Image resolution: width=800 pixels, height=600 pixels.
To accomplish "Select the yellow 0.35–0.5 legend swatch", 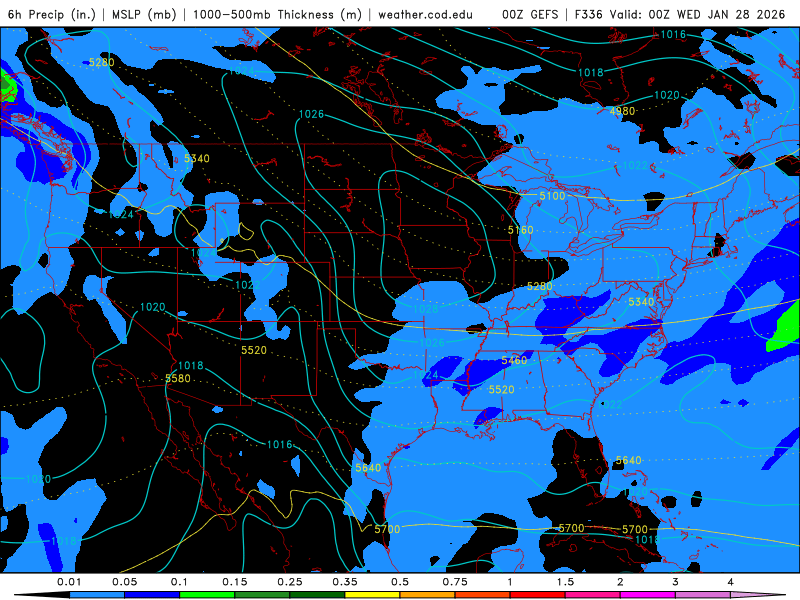I will tap(372, 595).
